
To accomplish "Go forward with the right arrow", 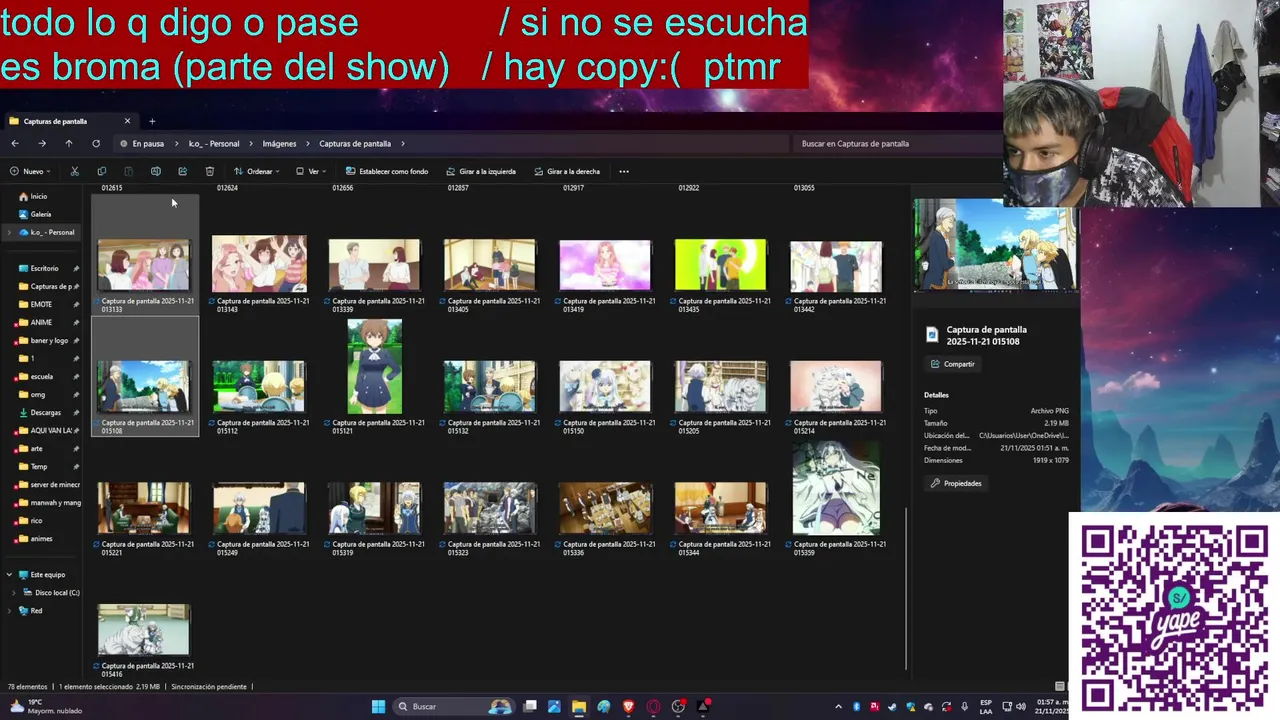I will pos(42,143).
